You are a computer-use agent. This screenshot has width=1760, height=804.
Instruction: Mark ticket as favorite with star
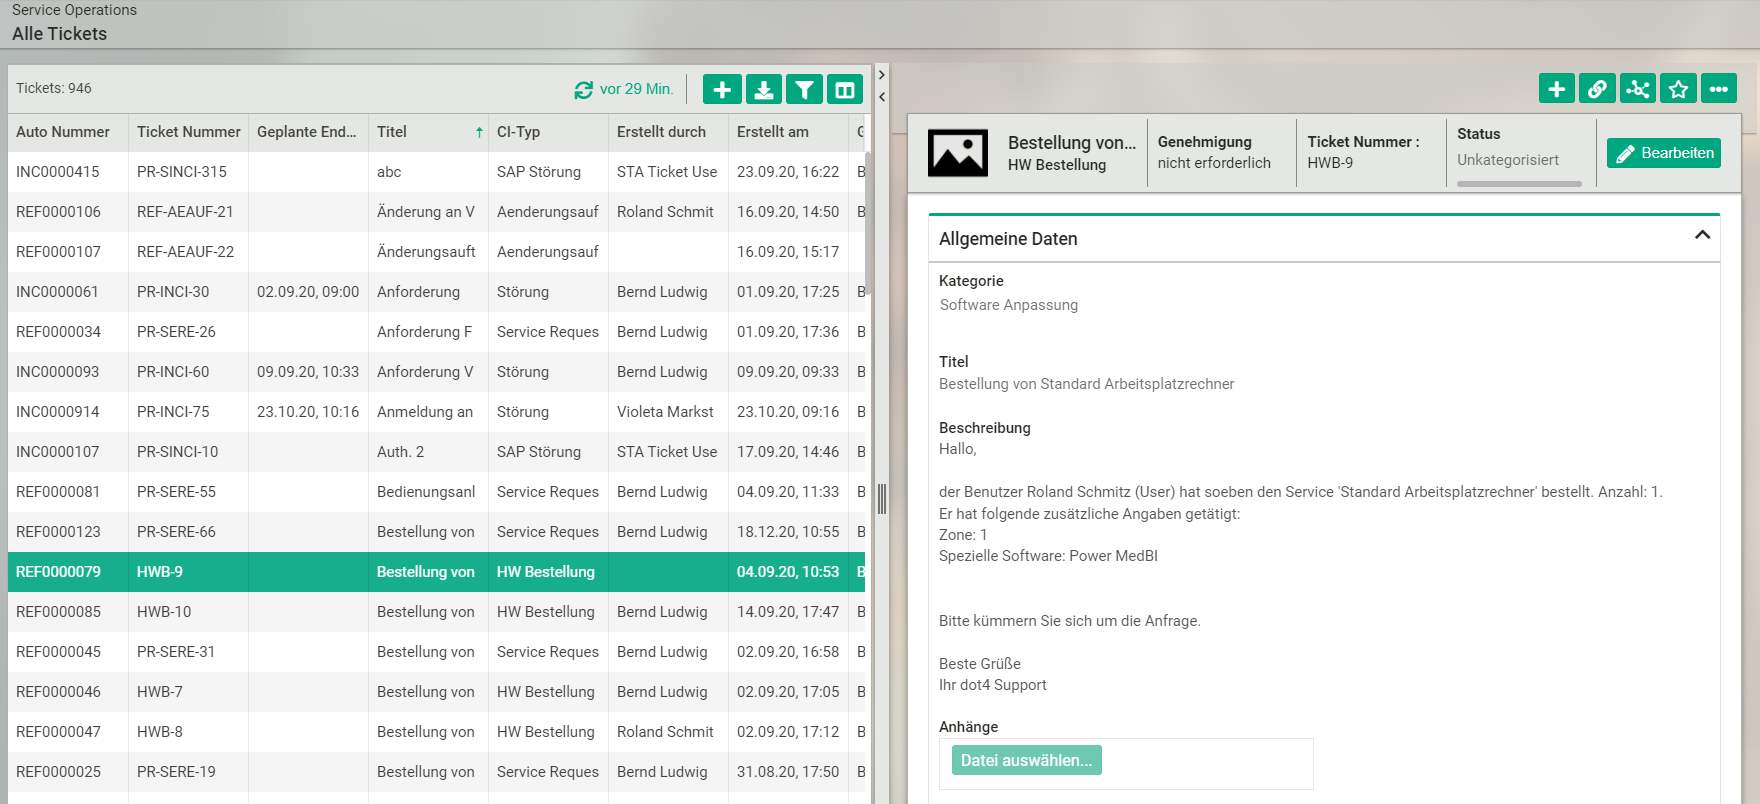pyautogui.click(x=1678, y=89)
